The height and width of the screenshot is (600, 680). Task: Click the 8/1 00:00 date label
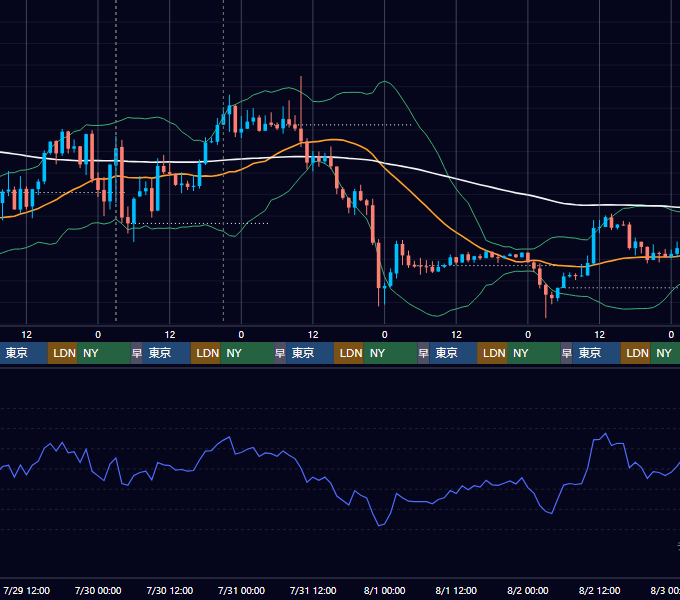384,590
